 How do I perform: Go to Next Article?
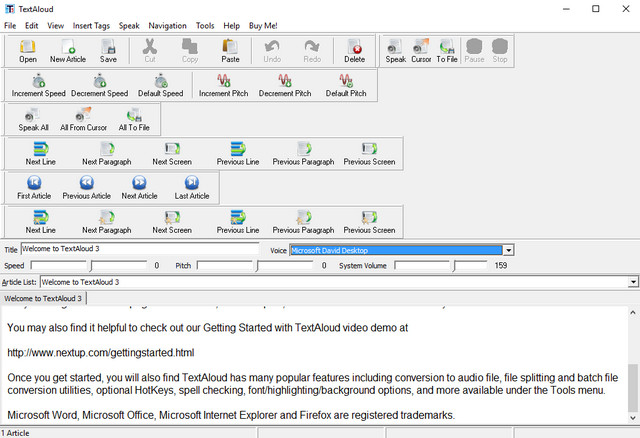point(139,188)
